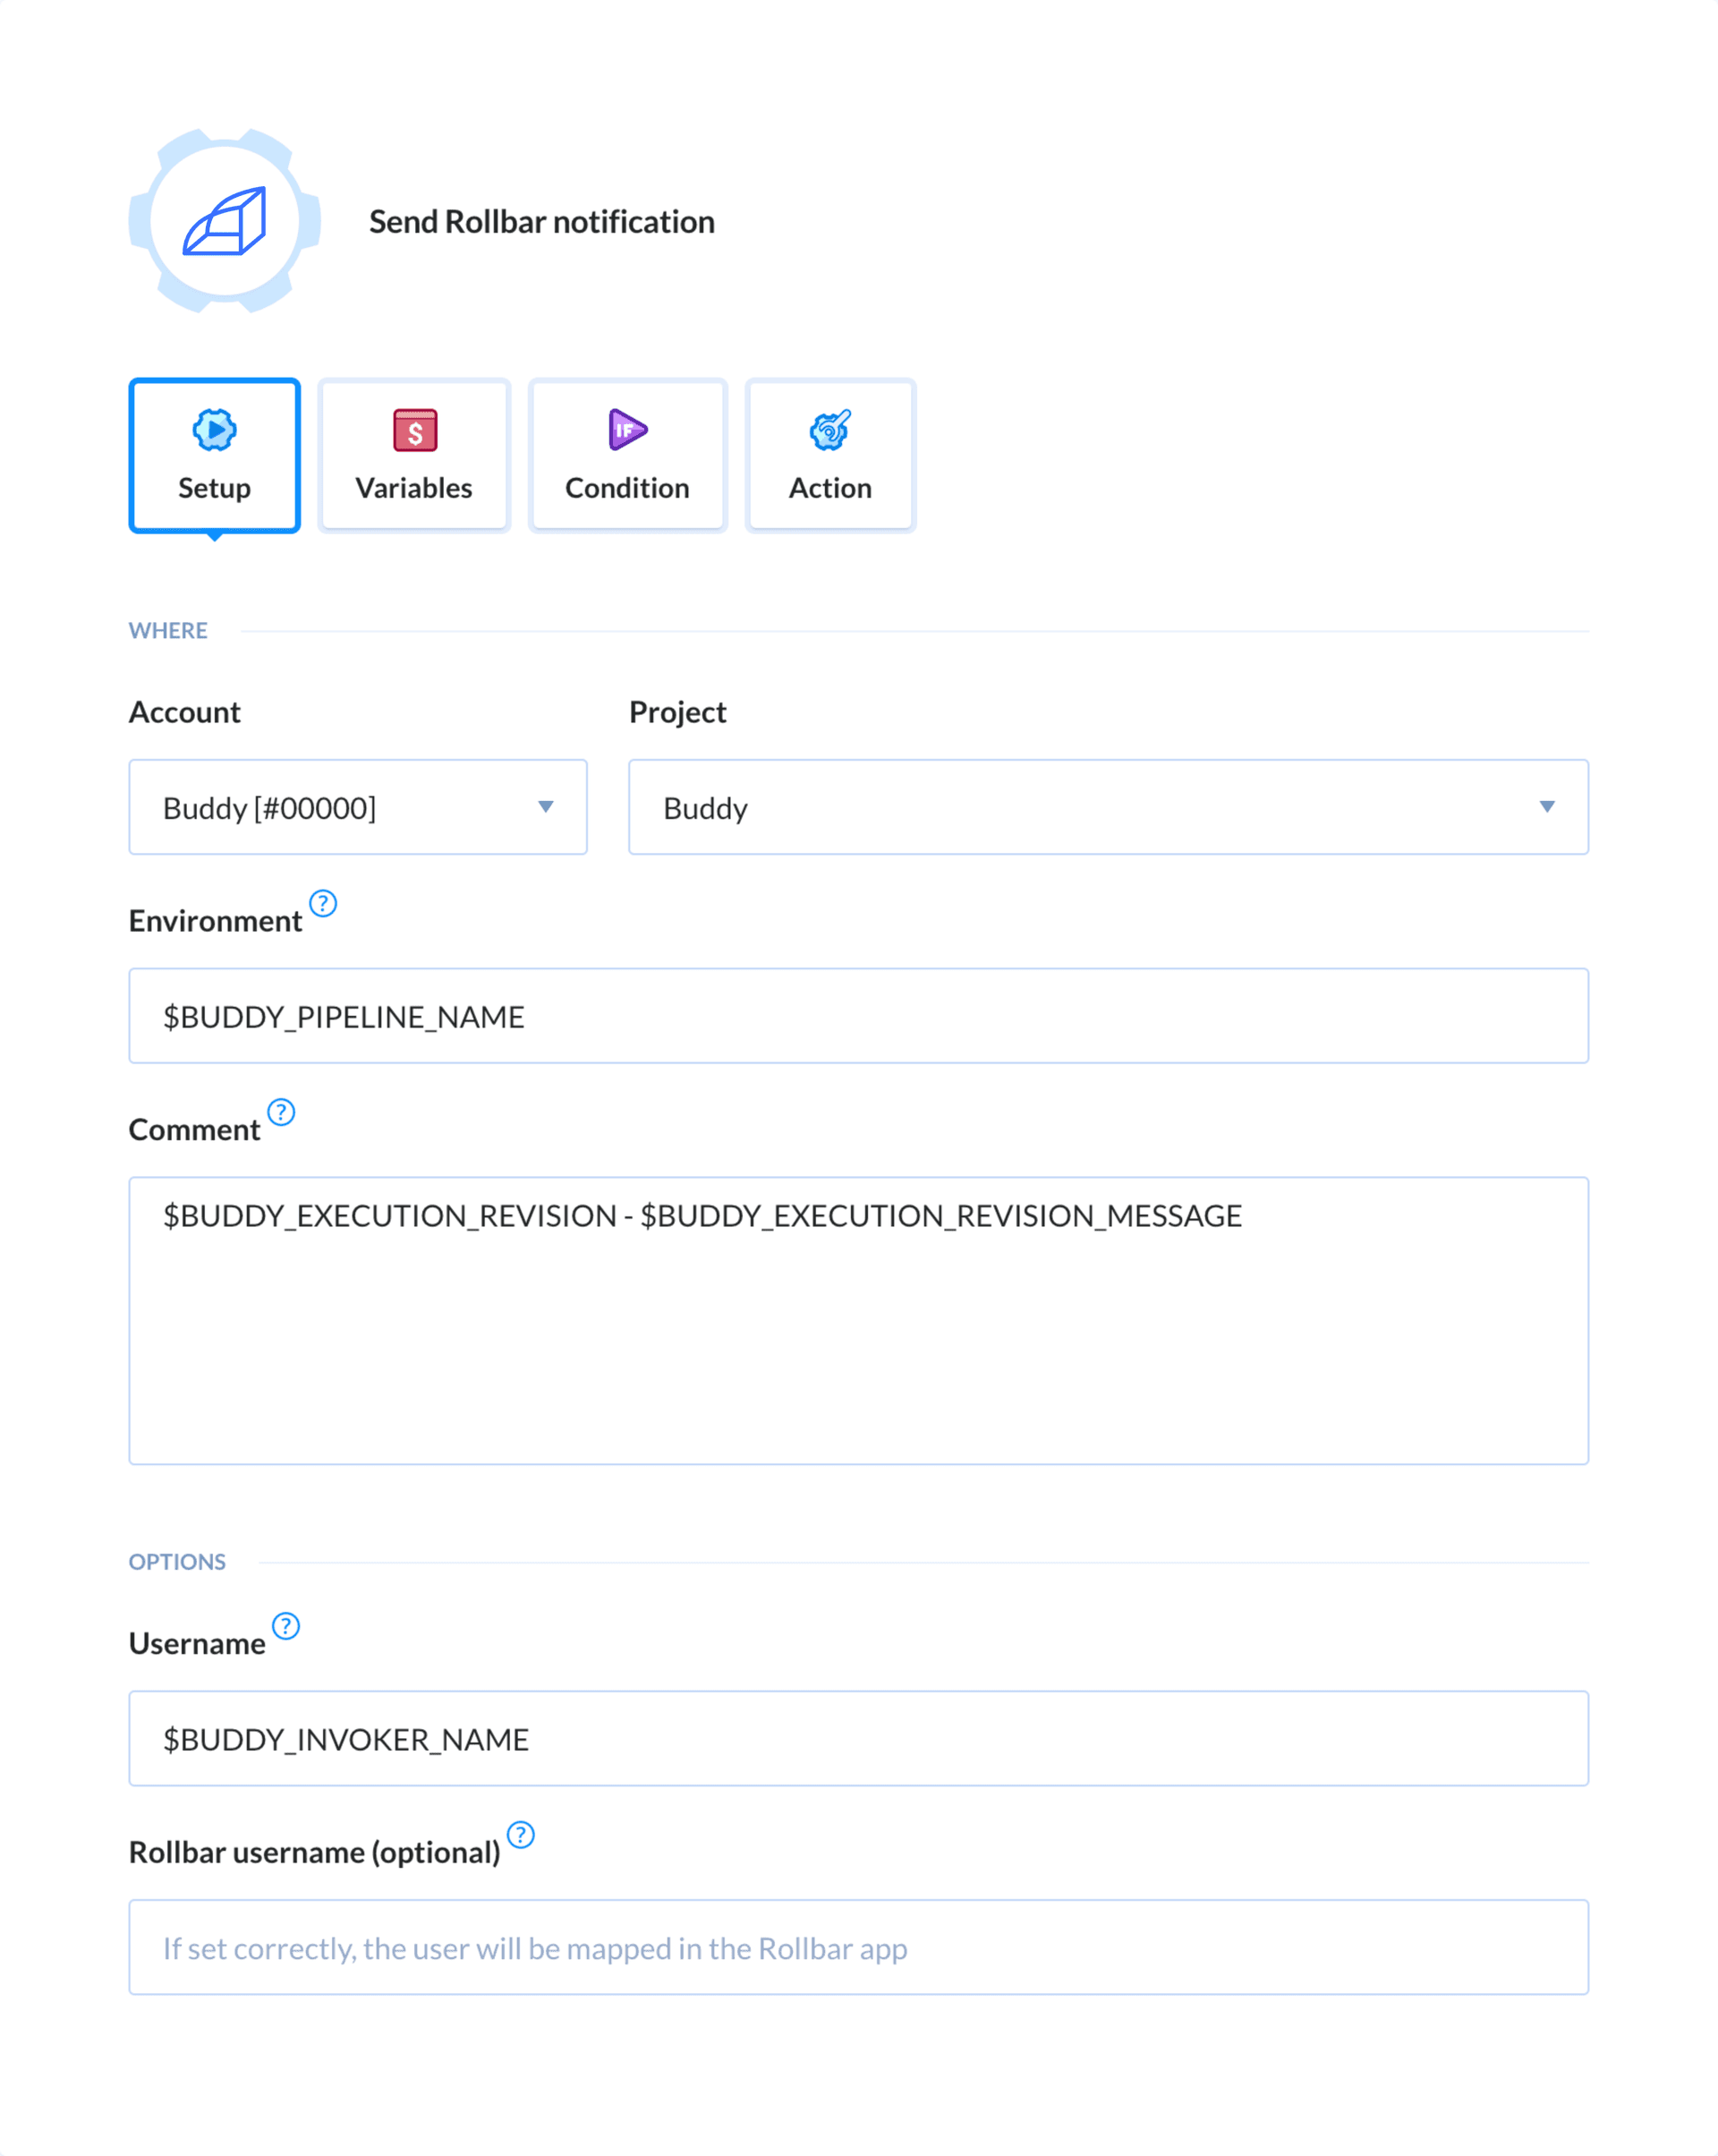Click the Setup tab button
Screen dimensions: 1718x2156
(x=213, y=455)
